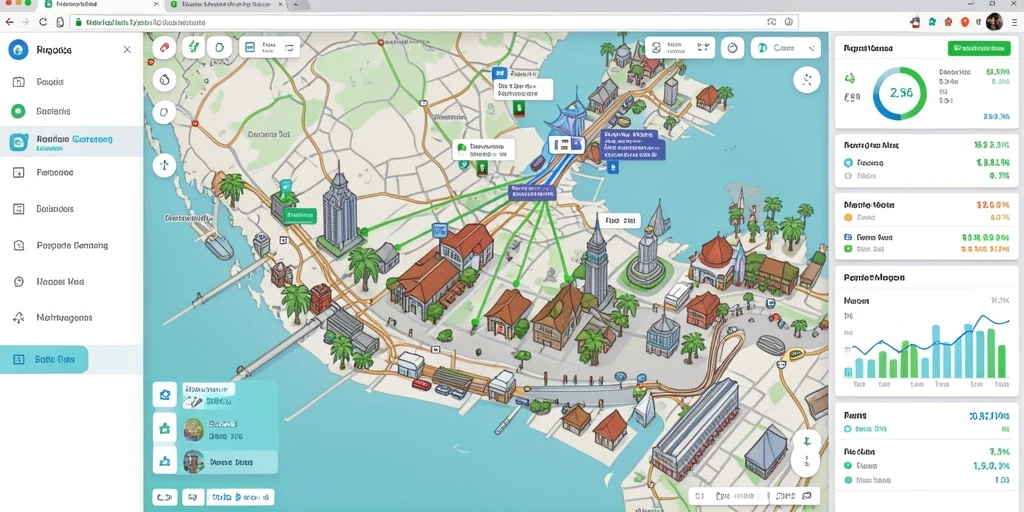Select the green circle sidebar menu icon
1024x512 pixels.
[18, 111]
